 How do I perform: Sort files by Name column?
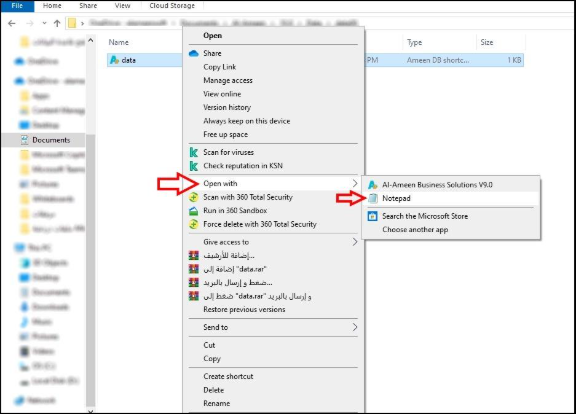pyautogui.click(x=118, y=42)
